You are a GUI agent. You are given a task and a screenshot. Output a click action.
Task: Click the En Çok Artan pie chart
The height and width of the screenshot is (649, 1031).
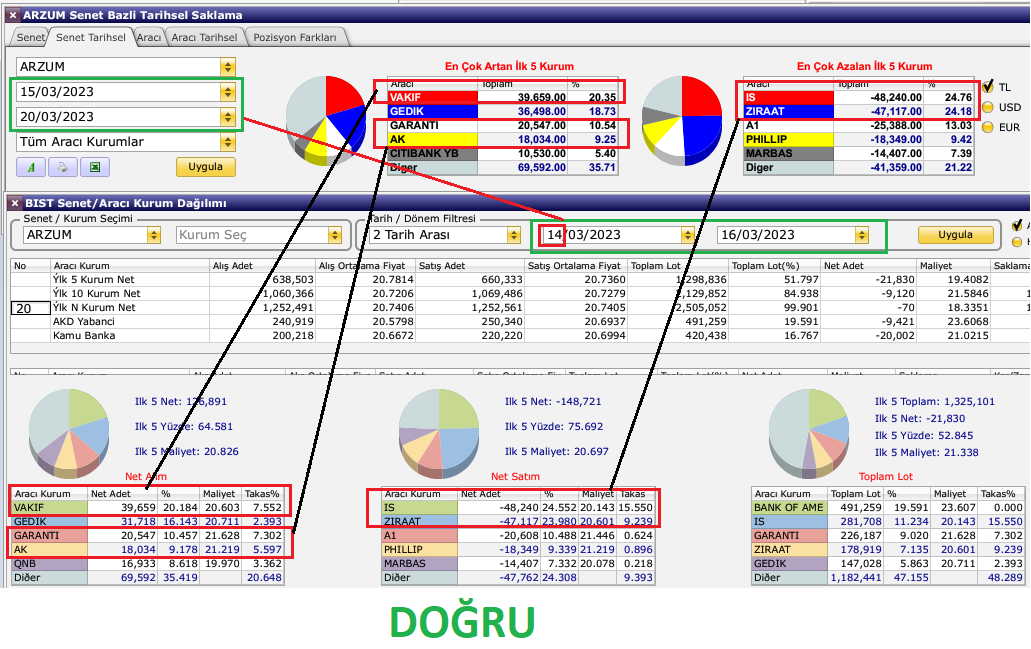pos(325,120)
